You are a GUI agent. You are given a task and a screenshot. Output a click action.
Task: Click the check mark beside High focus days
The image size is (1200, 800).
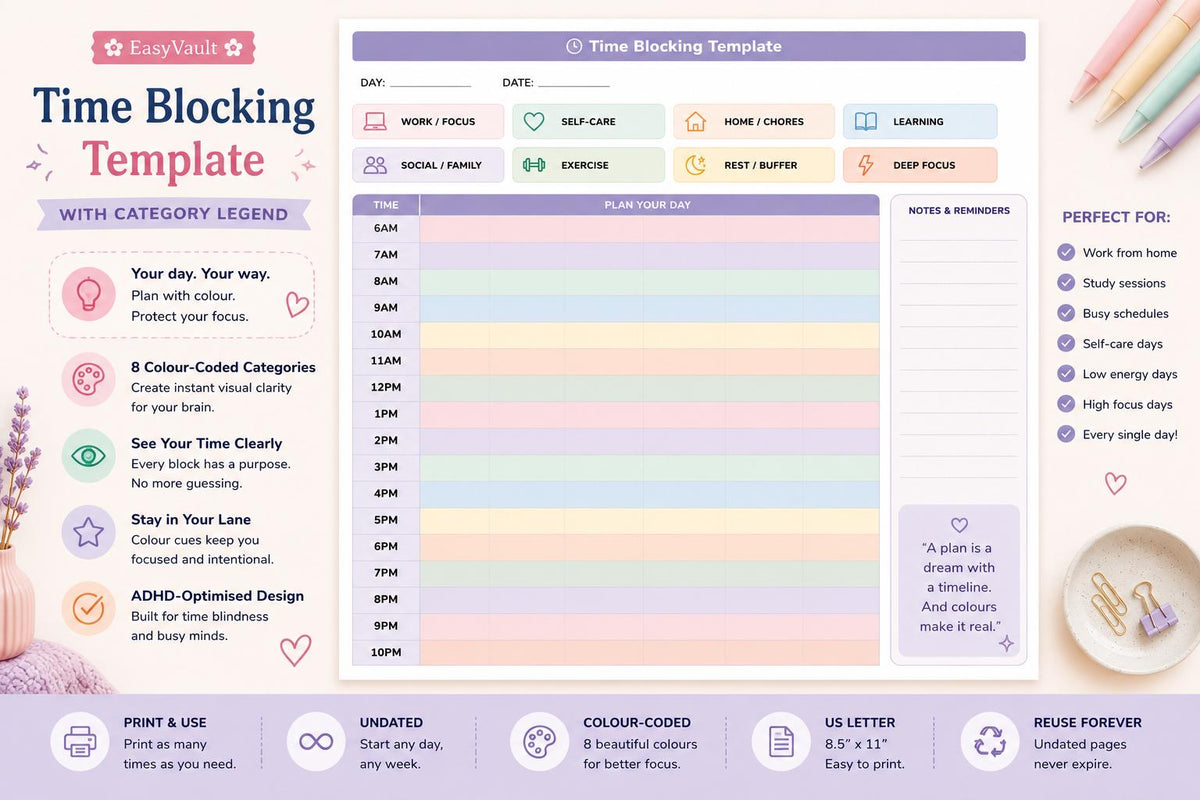pos(1066,404)
